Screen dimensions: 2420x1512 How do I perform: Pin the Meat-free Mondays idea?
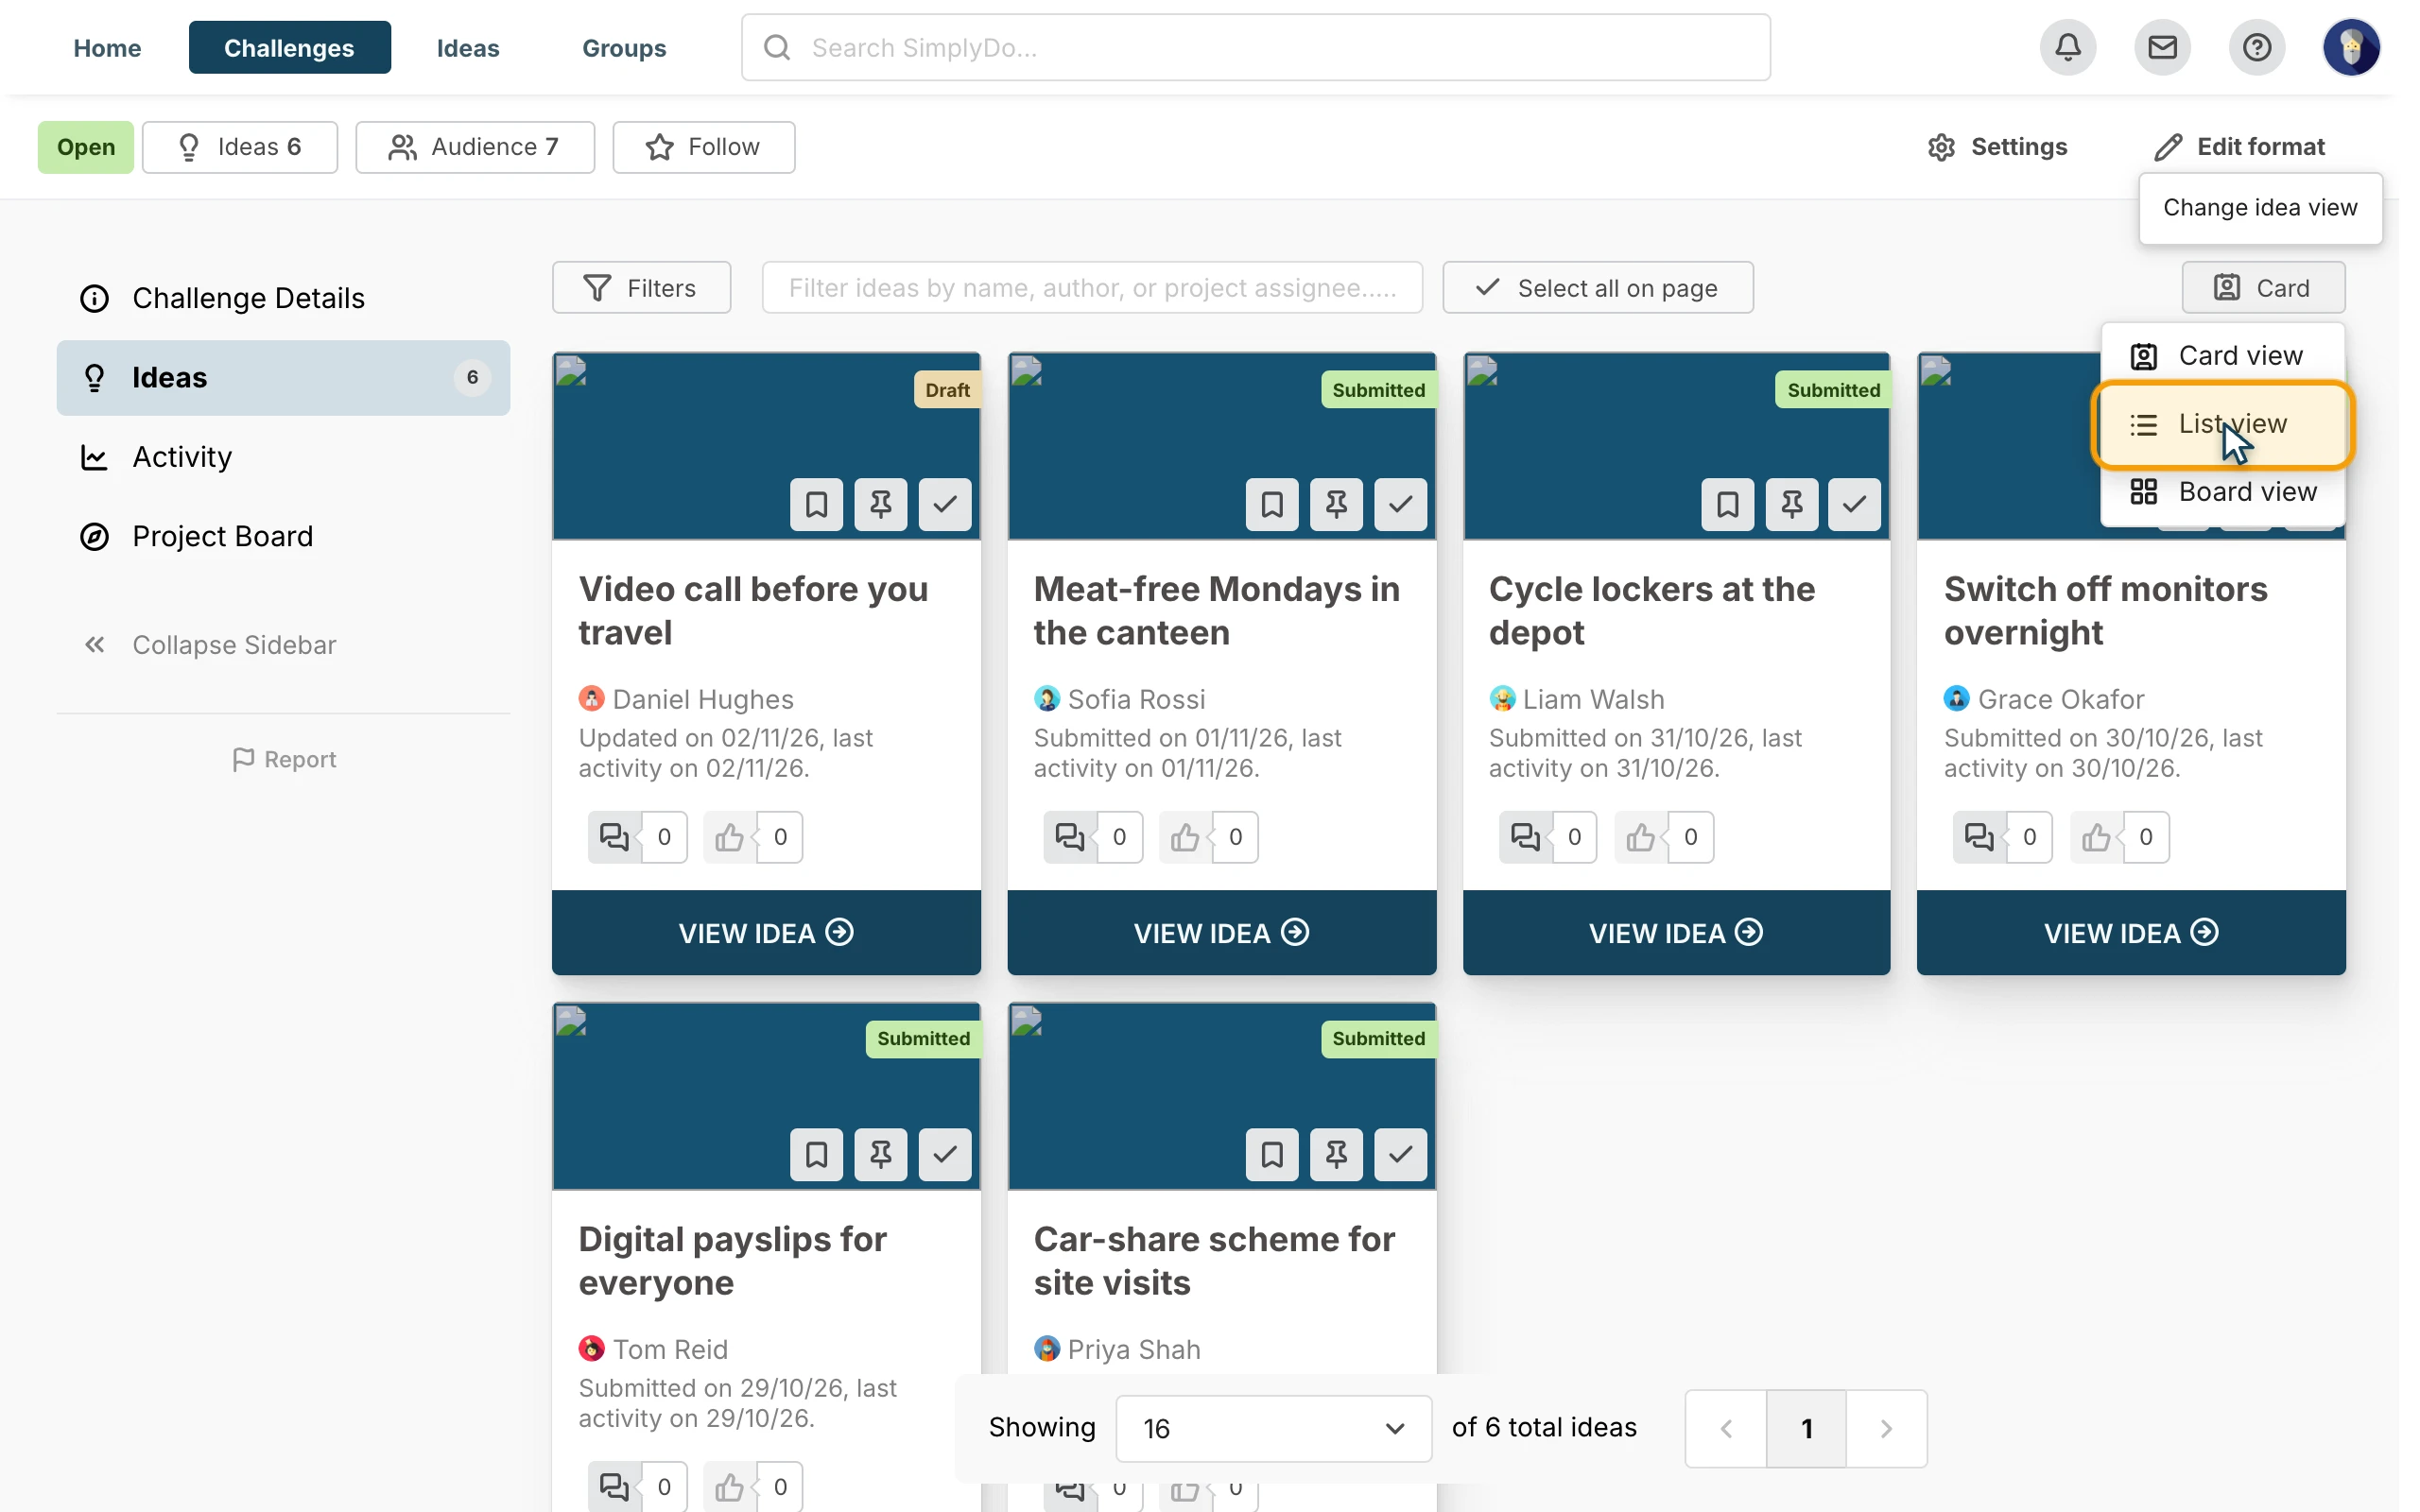tap(1335, 504)
